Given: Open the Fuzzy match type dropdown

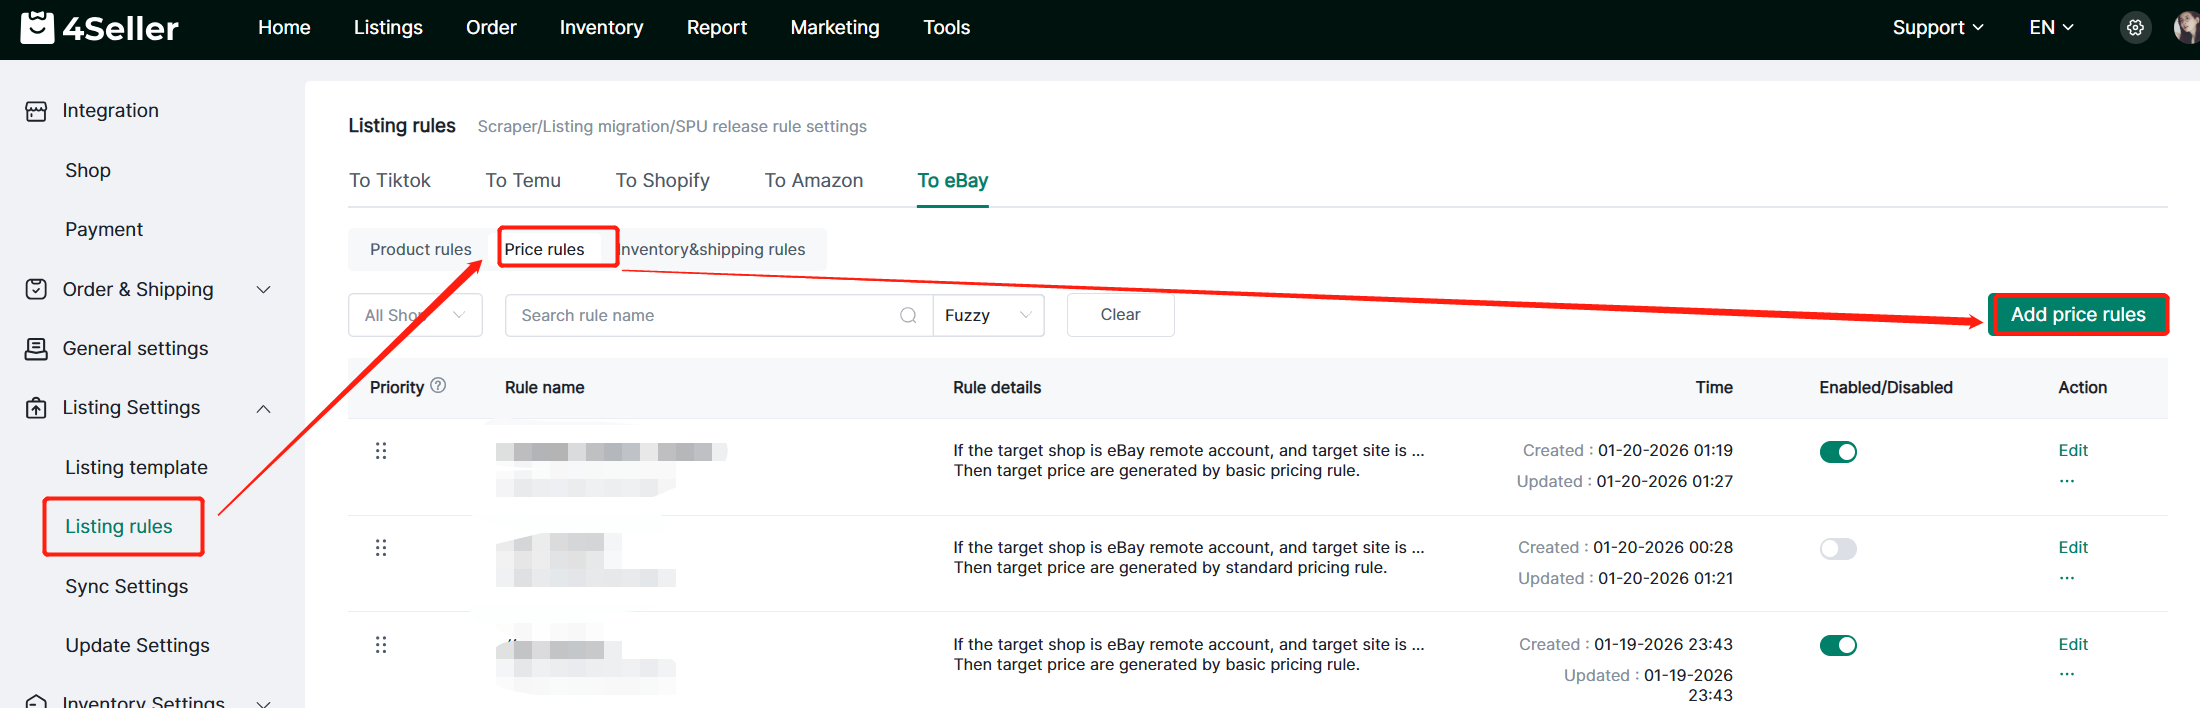Looking at the screenshot, I should click(x=988, y=316).
